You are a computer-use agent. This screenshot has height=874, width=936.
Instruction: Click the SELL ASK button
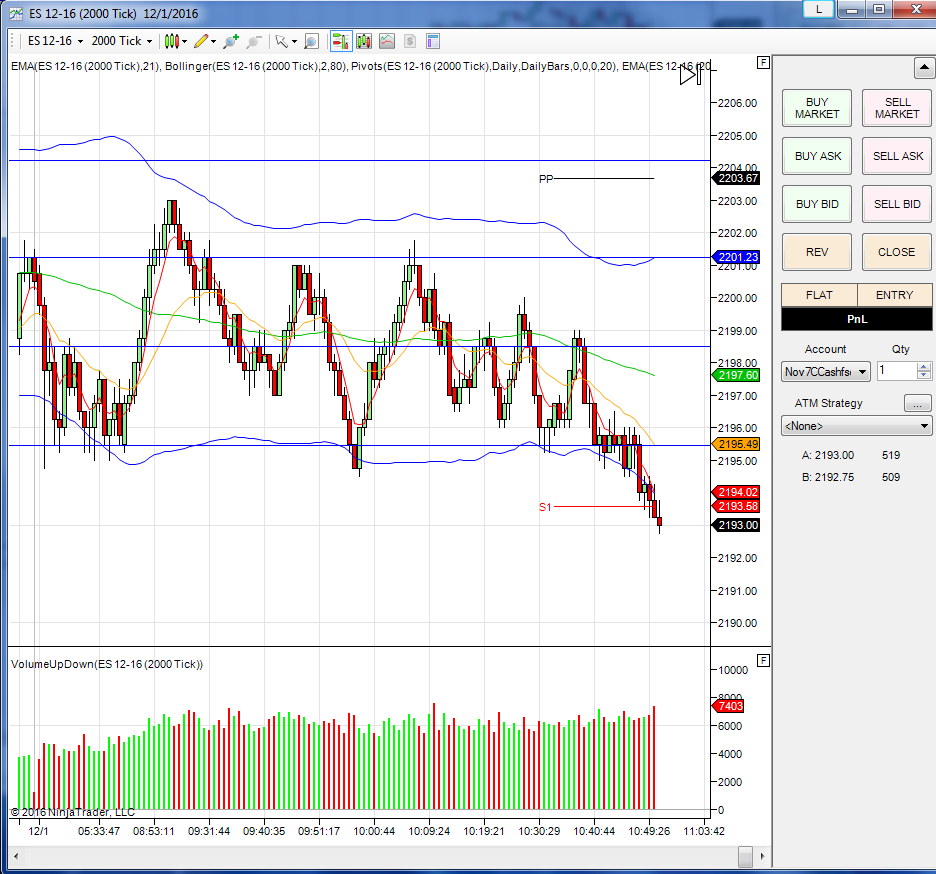[x=897, y=156]
